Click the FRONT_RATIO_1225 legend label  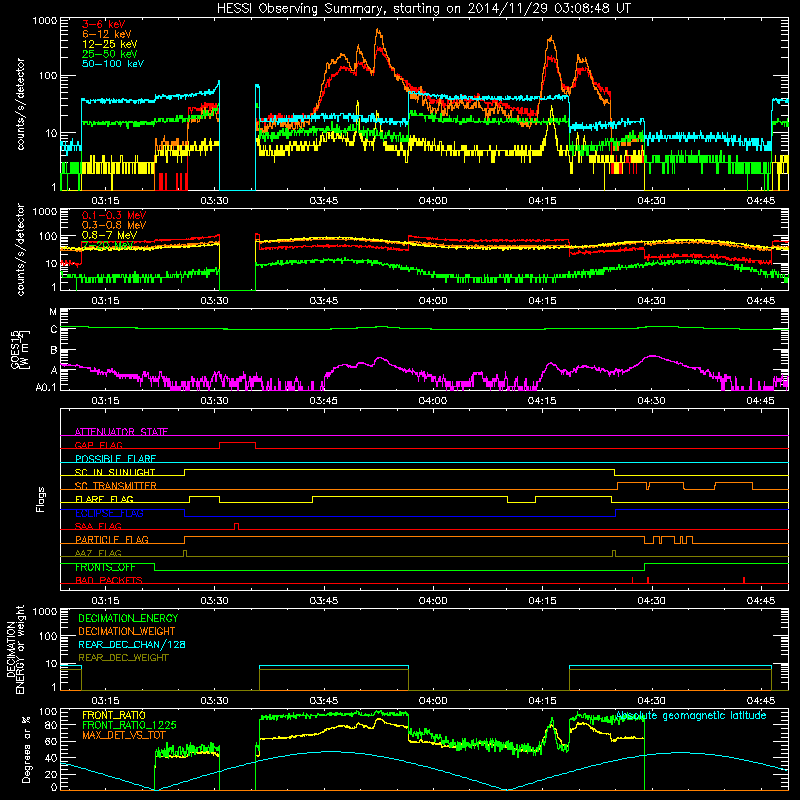tap(129, 724)
